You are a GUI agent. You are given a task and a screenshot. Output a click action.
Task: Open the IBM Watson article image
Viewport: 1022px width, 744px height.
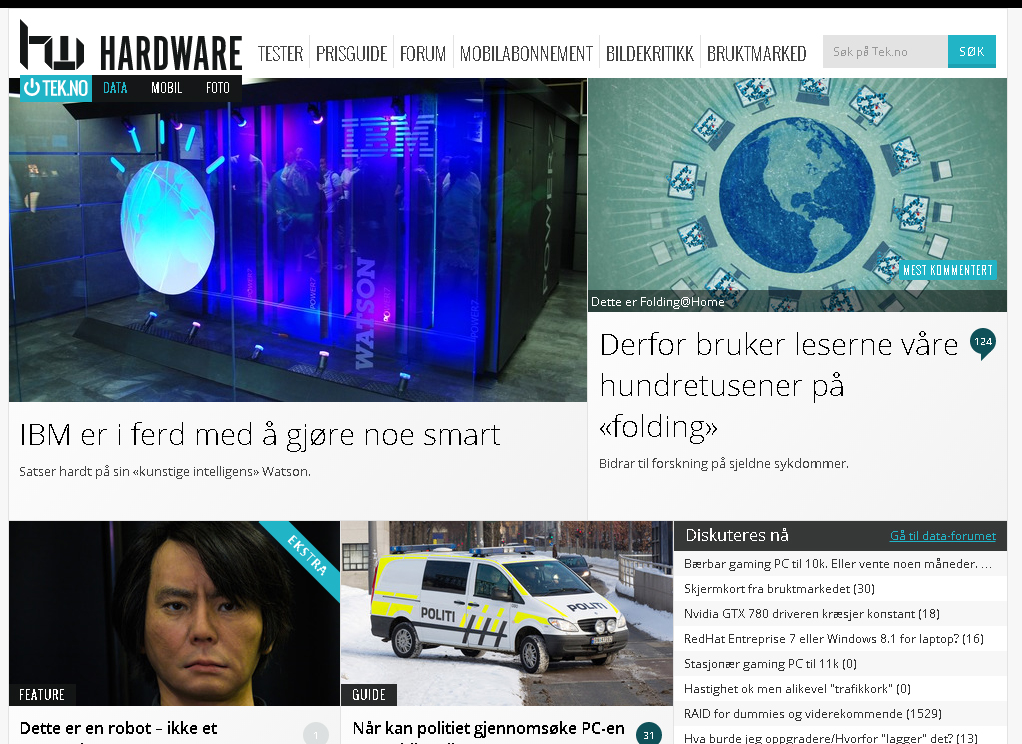pyautogui.click(x=298, y=240)
